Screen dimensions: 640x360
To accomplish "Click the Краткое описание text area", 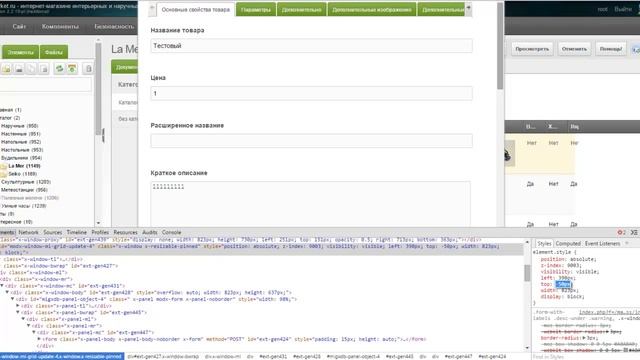I will click(311, 203).
